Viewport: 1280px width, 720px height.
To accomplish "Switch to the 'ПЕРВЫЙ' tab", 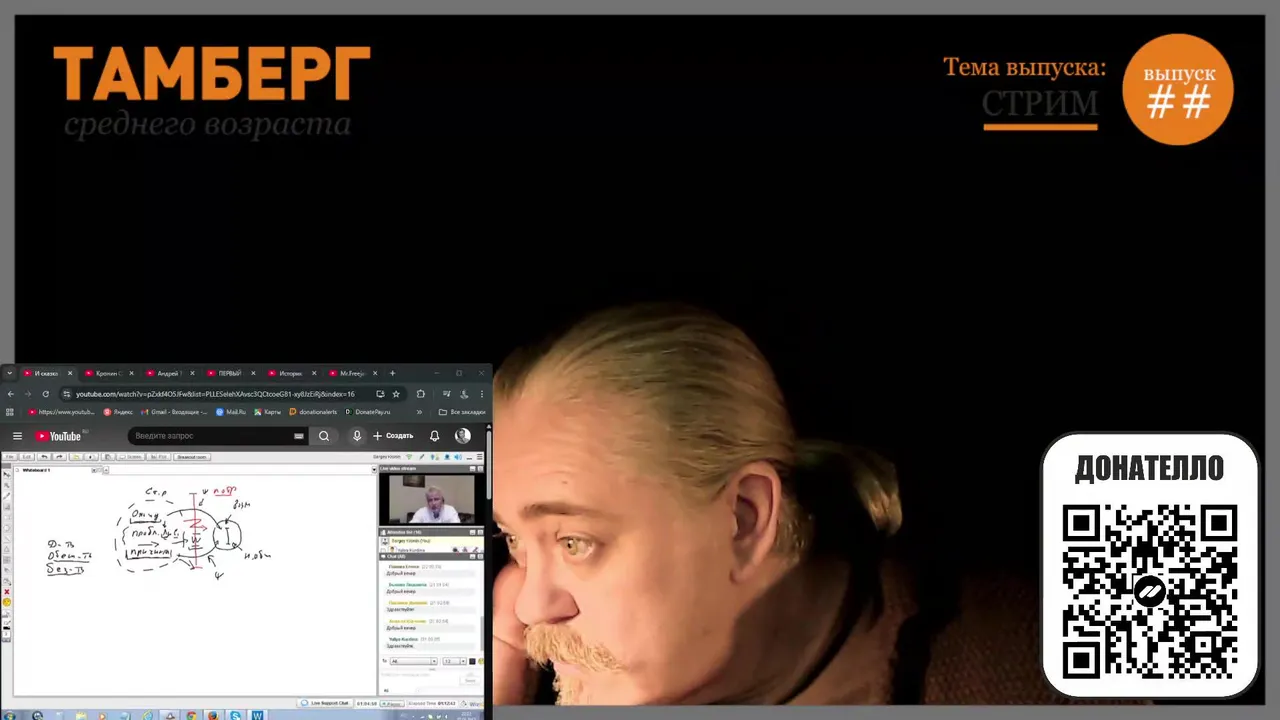I will (230, 373).
